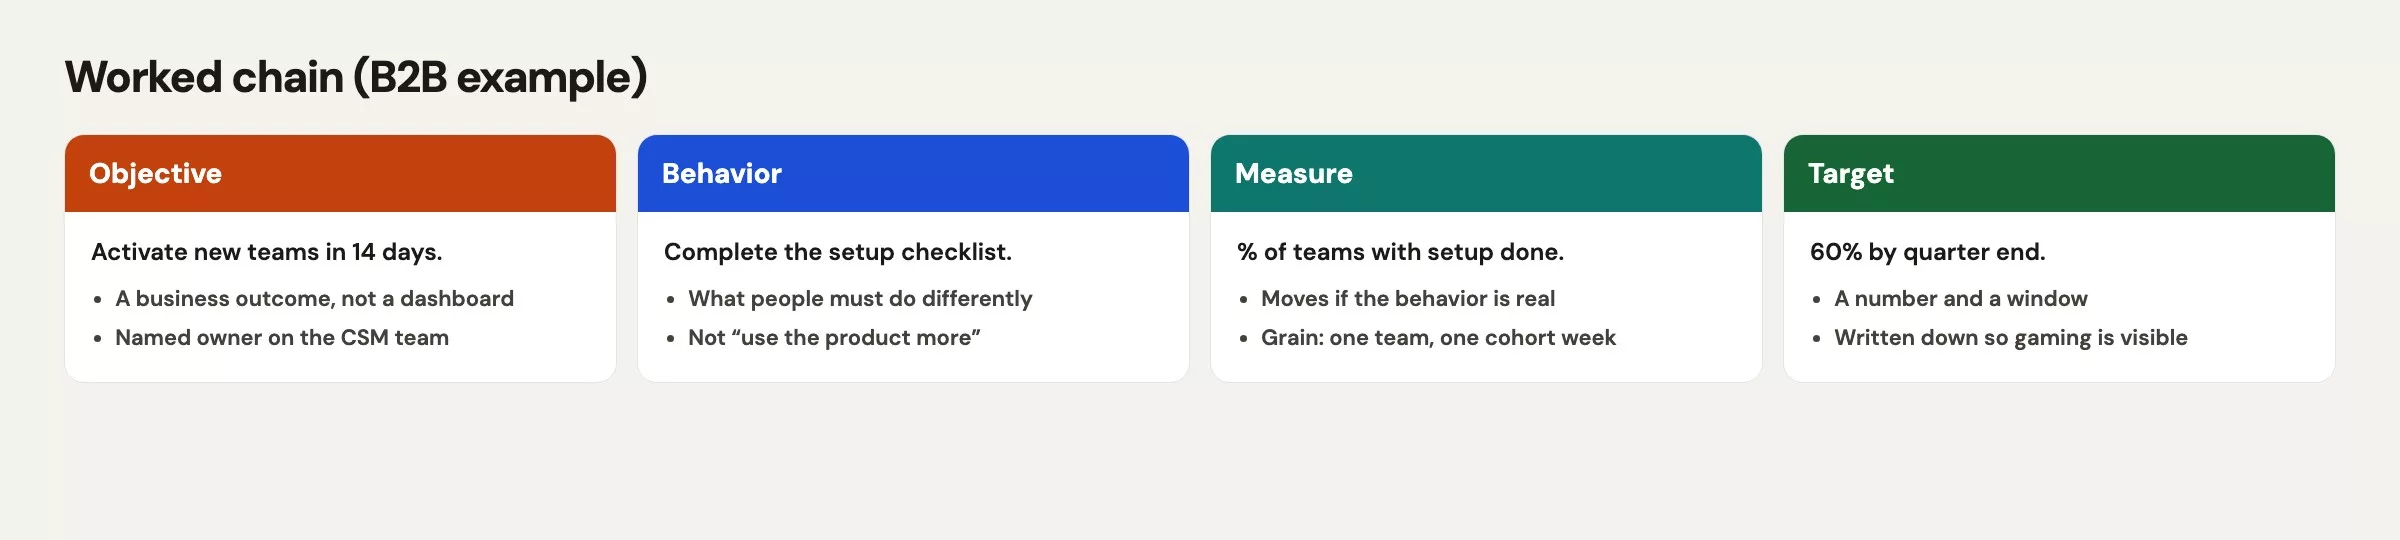Click 'What people must do differently' bullet
Viewport: 2400px width, 540px height.
(x=860, y=298)
